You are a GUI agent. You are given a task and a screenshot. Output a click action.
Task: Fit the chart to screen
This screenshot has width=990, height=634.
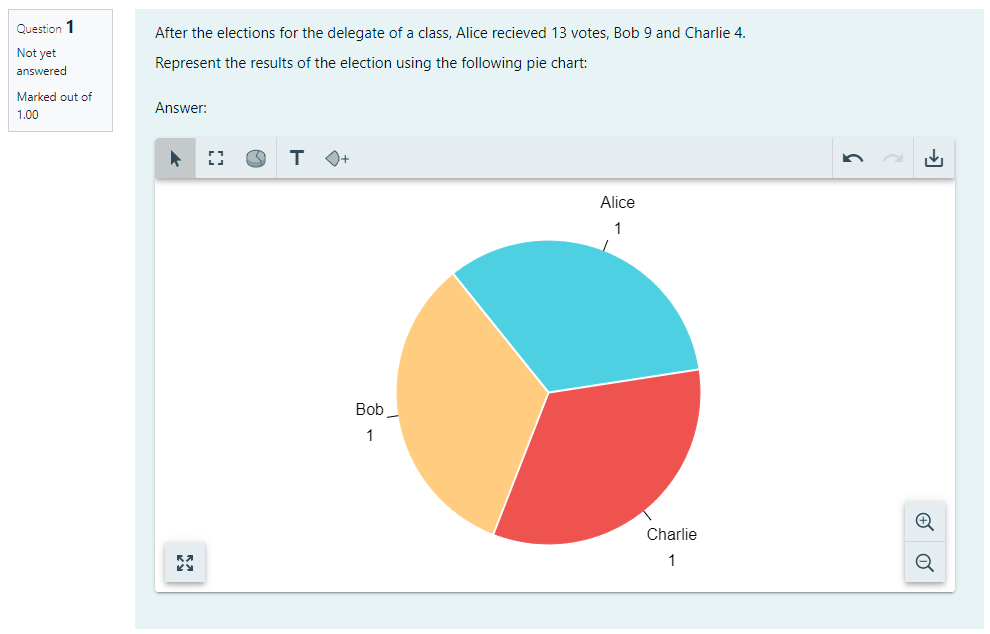[185, 562]
